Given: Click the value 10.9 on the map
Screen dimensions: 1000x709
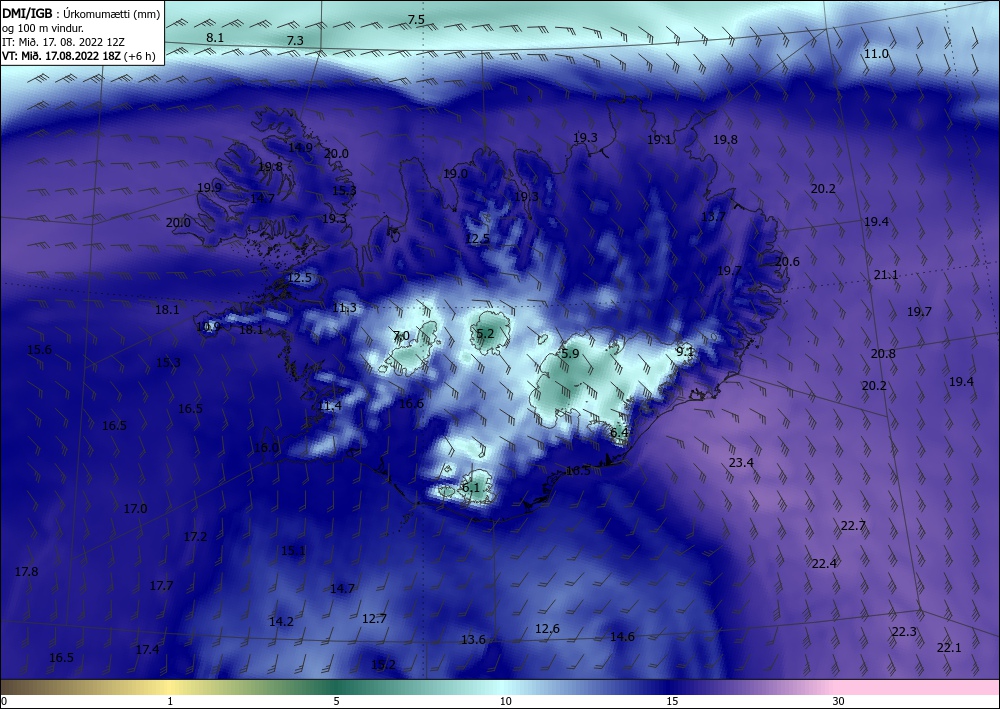Looking at the screenshot, I should [x=209, y=327].
